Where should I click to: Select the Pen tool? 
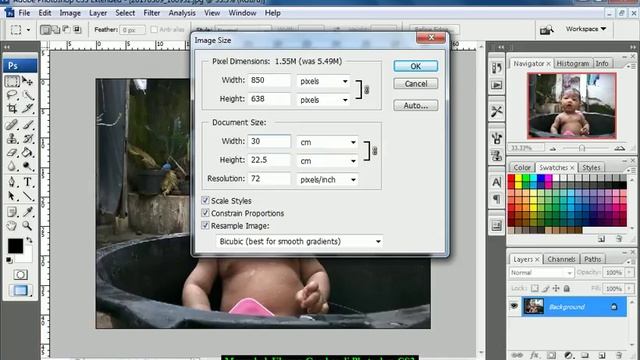click(x=12, y=182)
